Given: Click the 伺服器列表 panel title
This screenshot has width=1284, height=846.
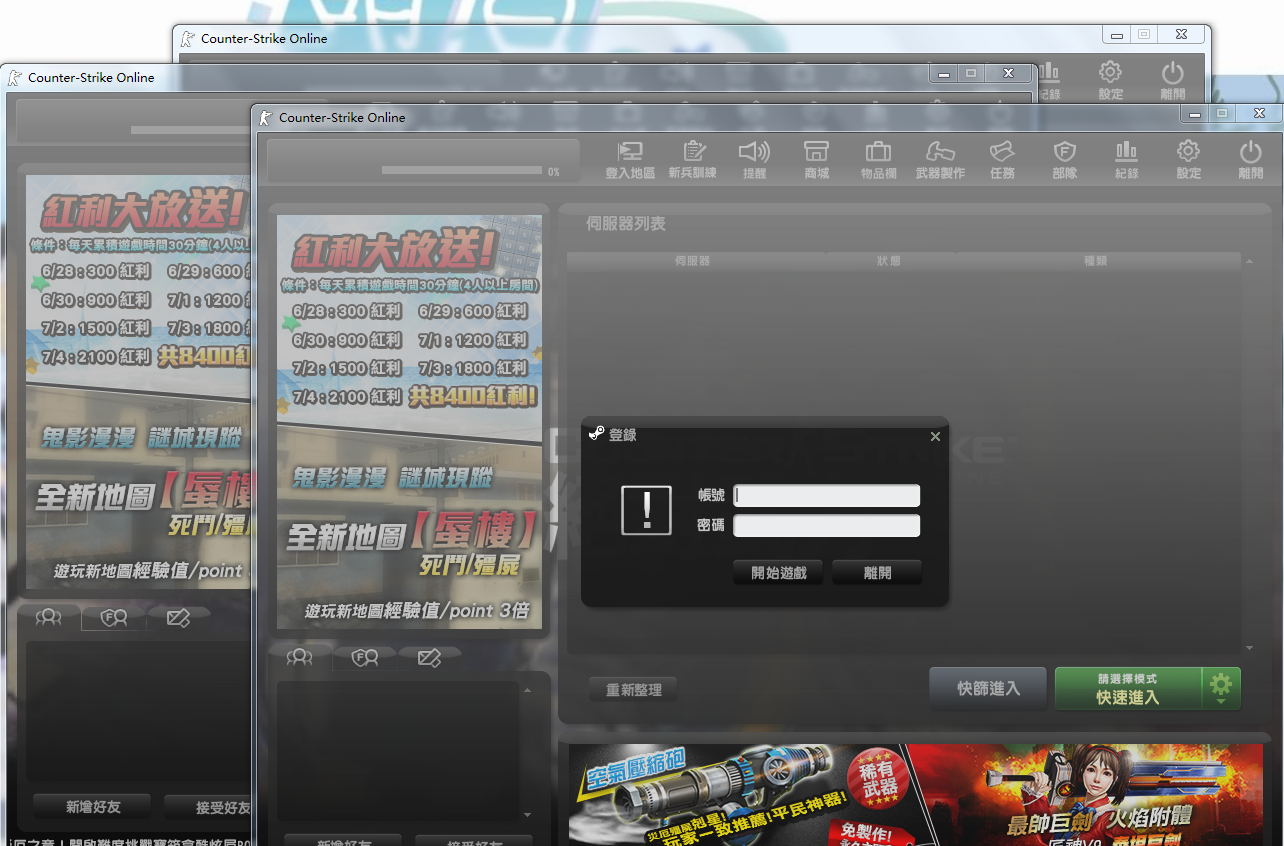Looking at the screenshot, I should coord(626,224).
